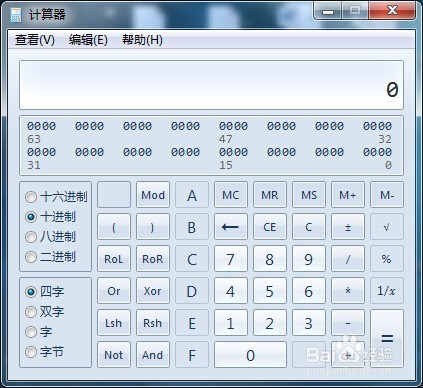
Task: Click the multiplication asterisk button
Action: [348, 291]
